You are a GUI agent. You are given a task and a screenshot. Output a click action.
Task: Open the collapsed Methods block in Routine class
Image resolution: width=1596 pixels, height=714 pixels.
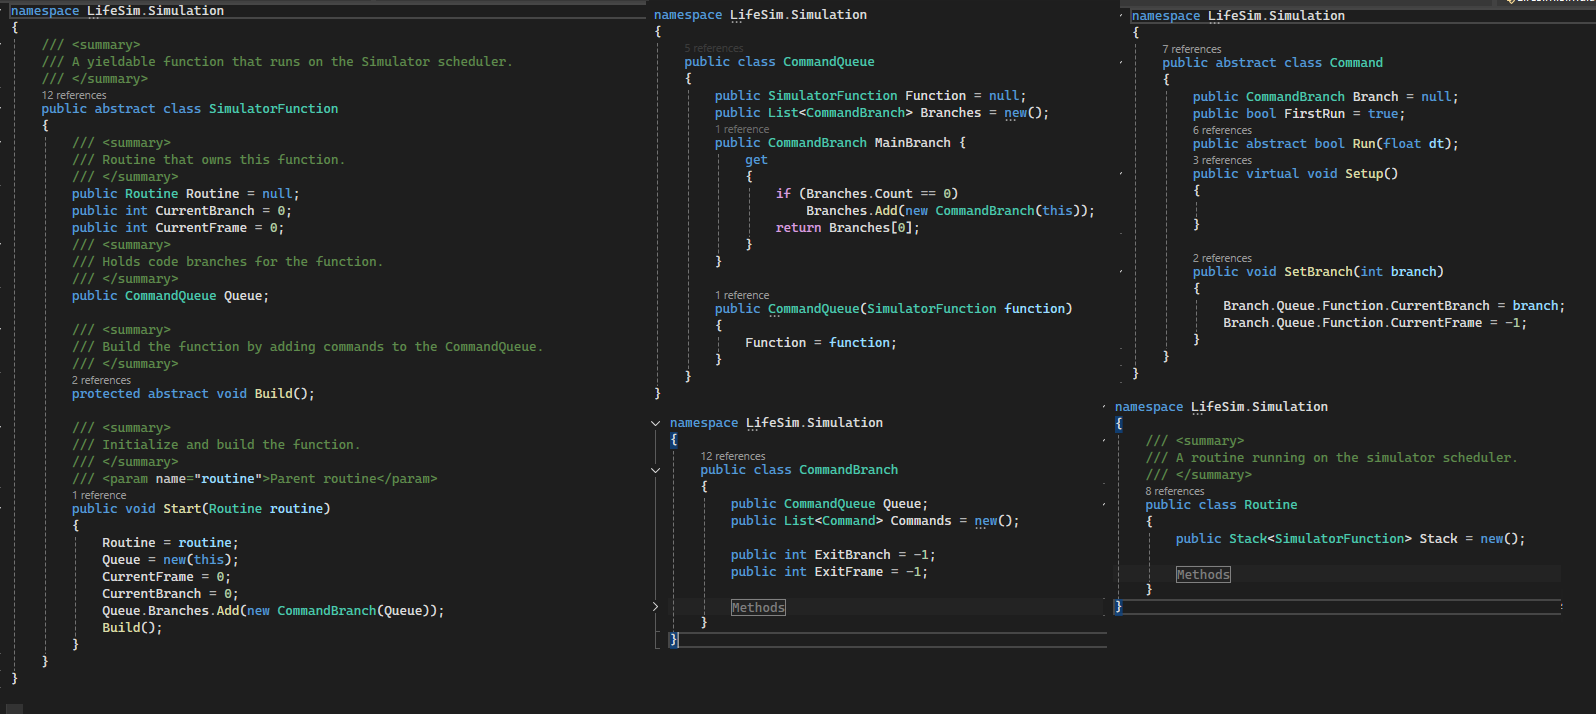(x=1203, y=574)
